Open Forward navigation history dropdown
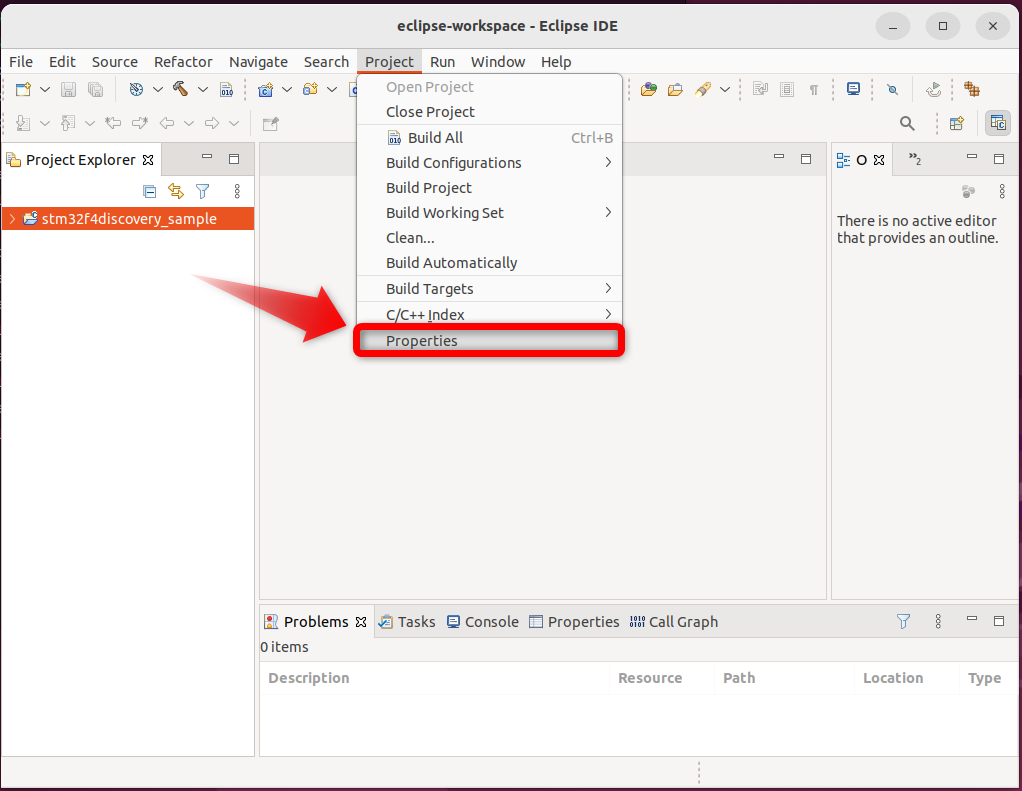Image resolution: width=1022 pixels, height=791 pixels. point(234,123)
